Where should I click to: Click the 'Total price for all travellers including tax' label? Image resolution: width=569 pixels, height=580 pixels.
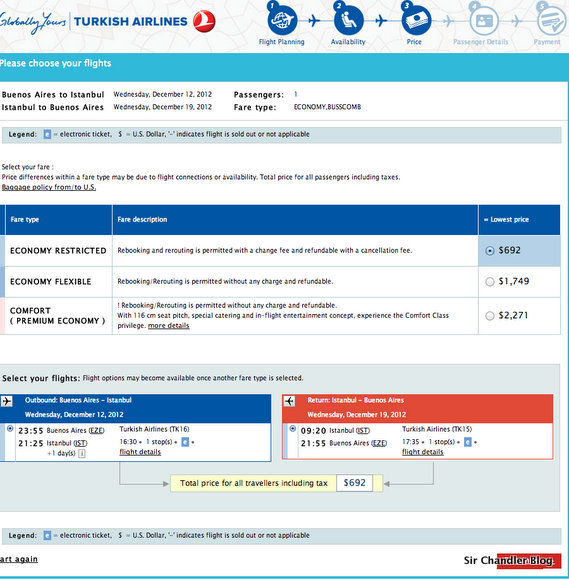254,483
